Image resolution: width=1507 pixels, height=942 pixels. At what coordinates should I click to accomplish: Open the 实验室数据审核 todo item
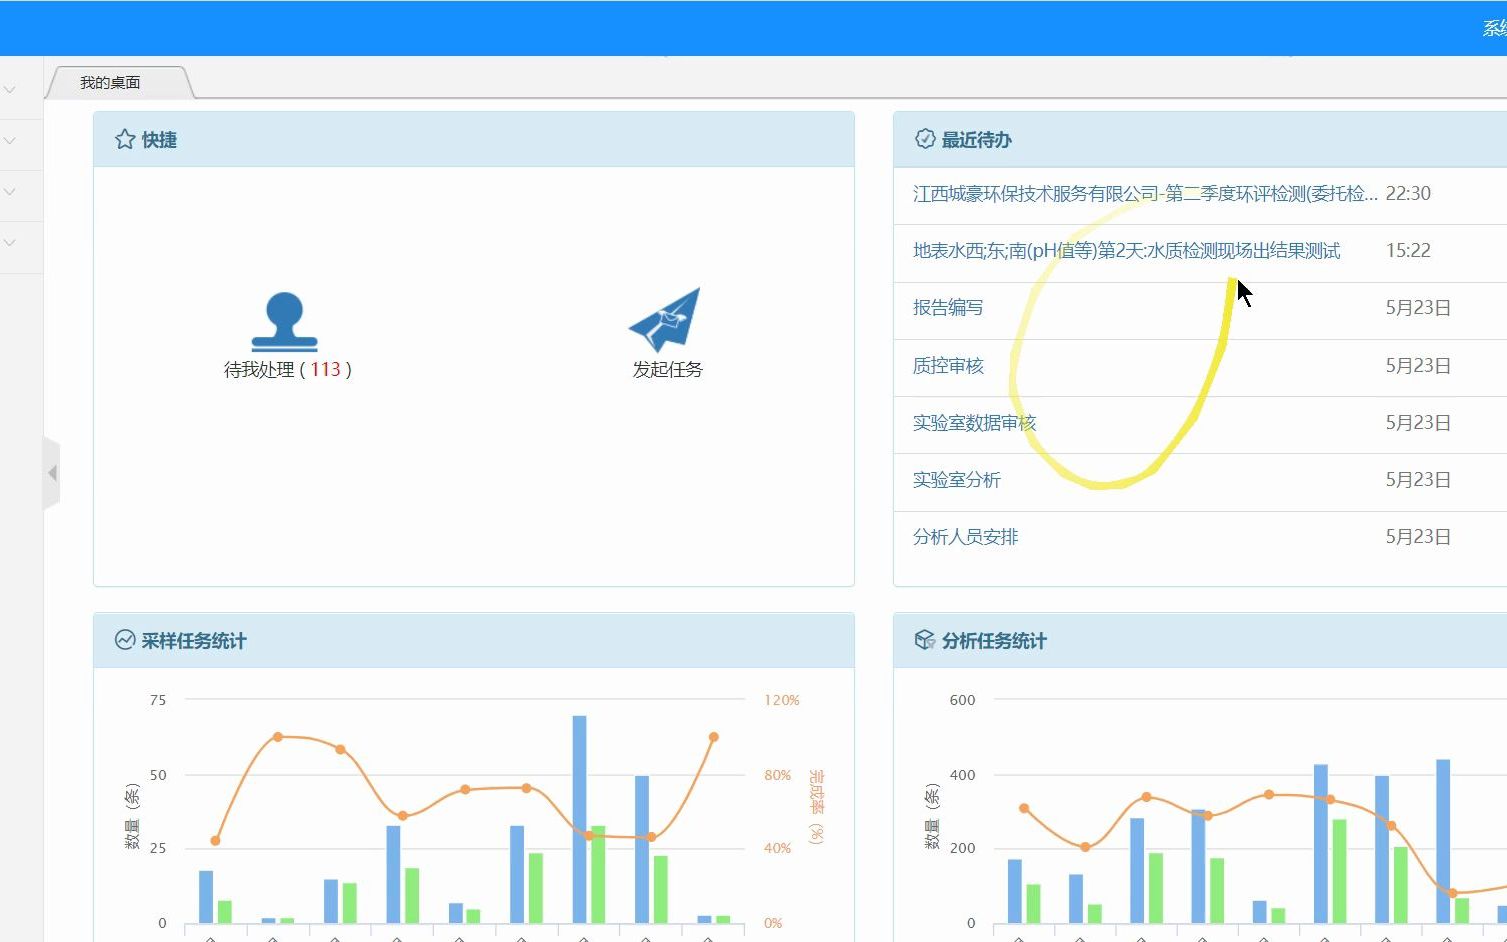pos(974,423)
